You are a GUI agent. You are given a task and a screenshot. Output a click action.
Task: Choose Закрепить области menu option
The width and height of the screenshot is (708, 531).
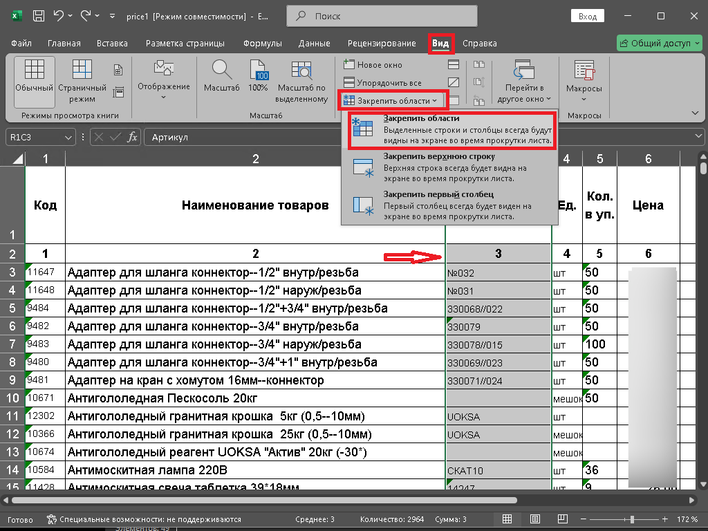[452, 130]
